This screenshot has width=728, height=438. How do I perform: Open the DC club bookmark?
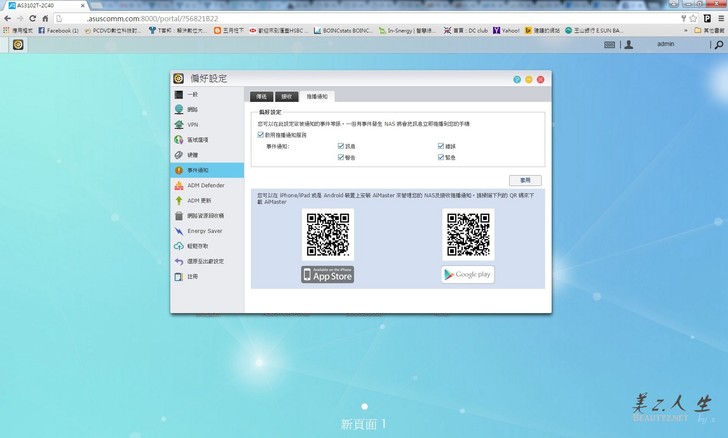pyautogui.click(x=466, y=31)
